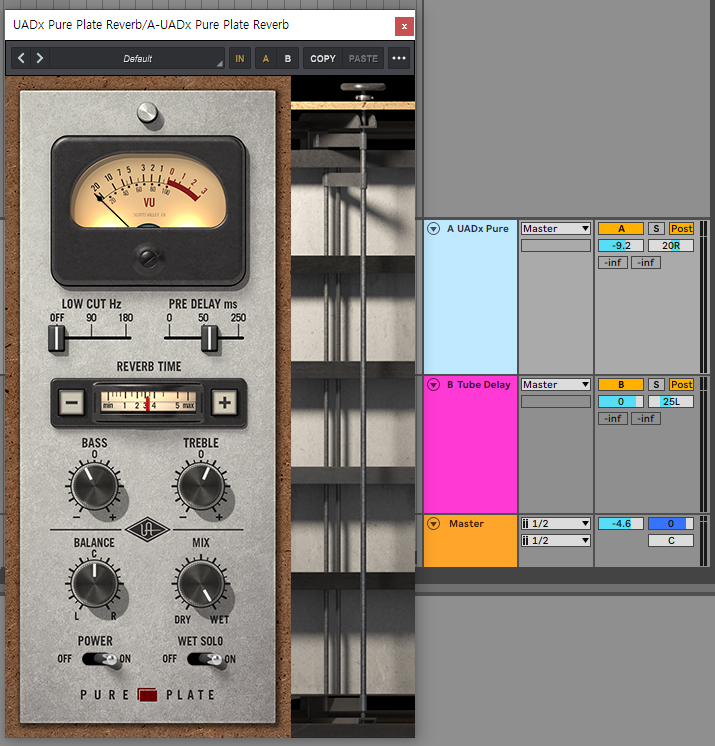Click the BASS knob

point(94,486)
